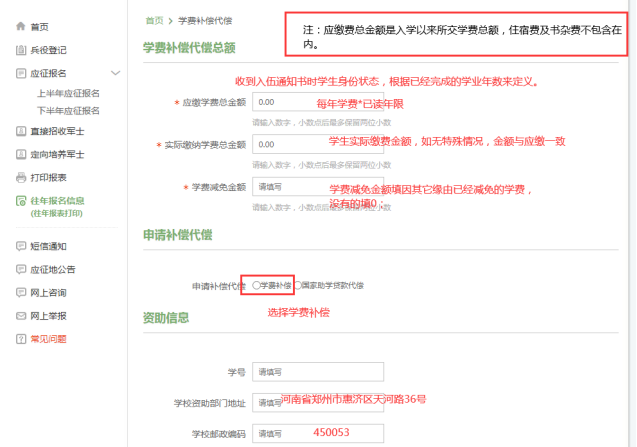Go to 应征地公告 in the sidebar
This screenshot has height=447, width=637.
(53, 269)
